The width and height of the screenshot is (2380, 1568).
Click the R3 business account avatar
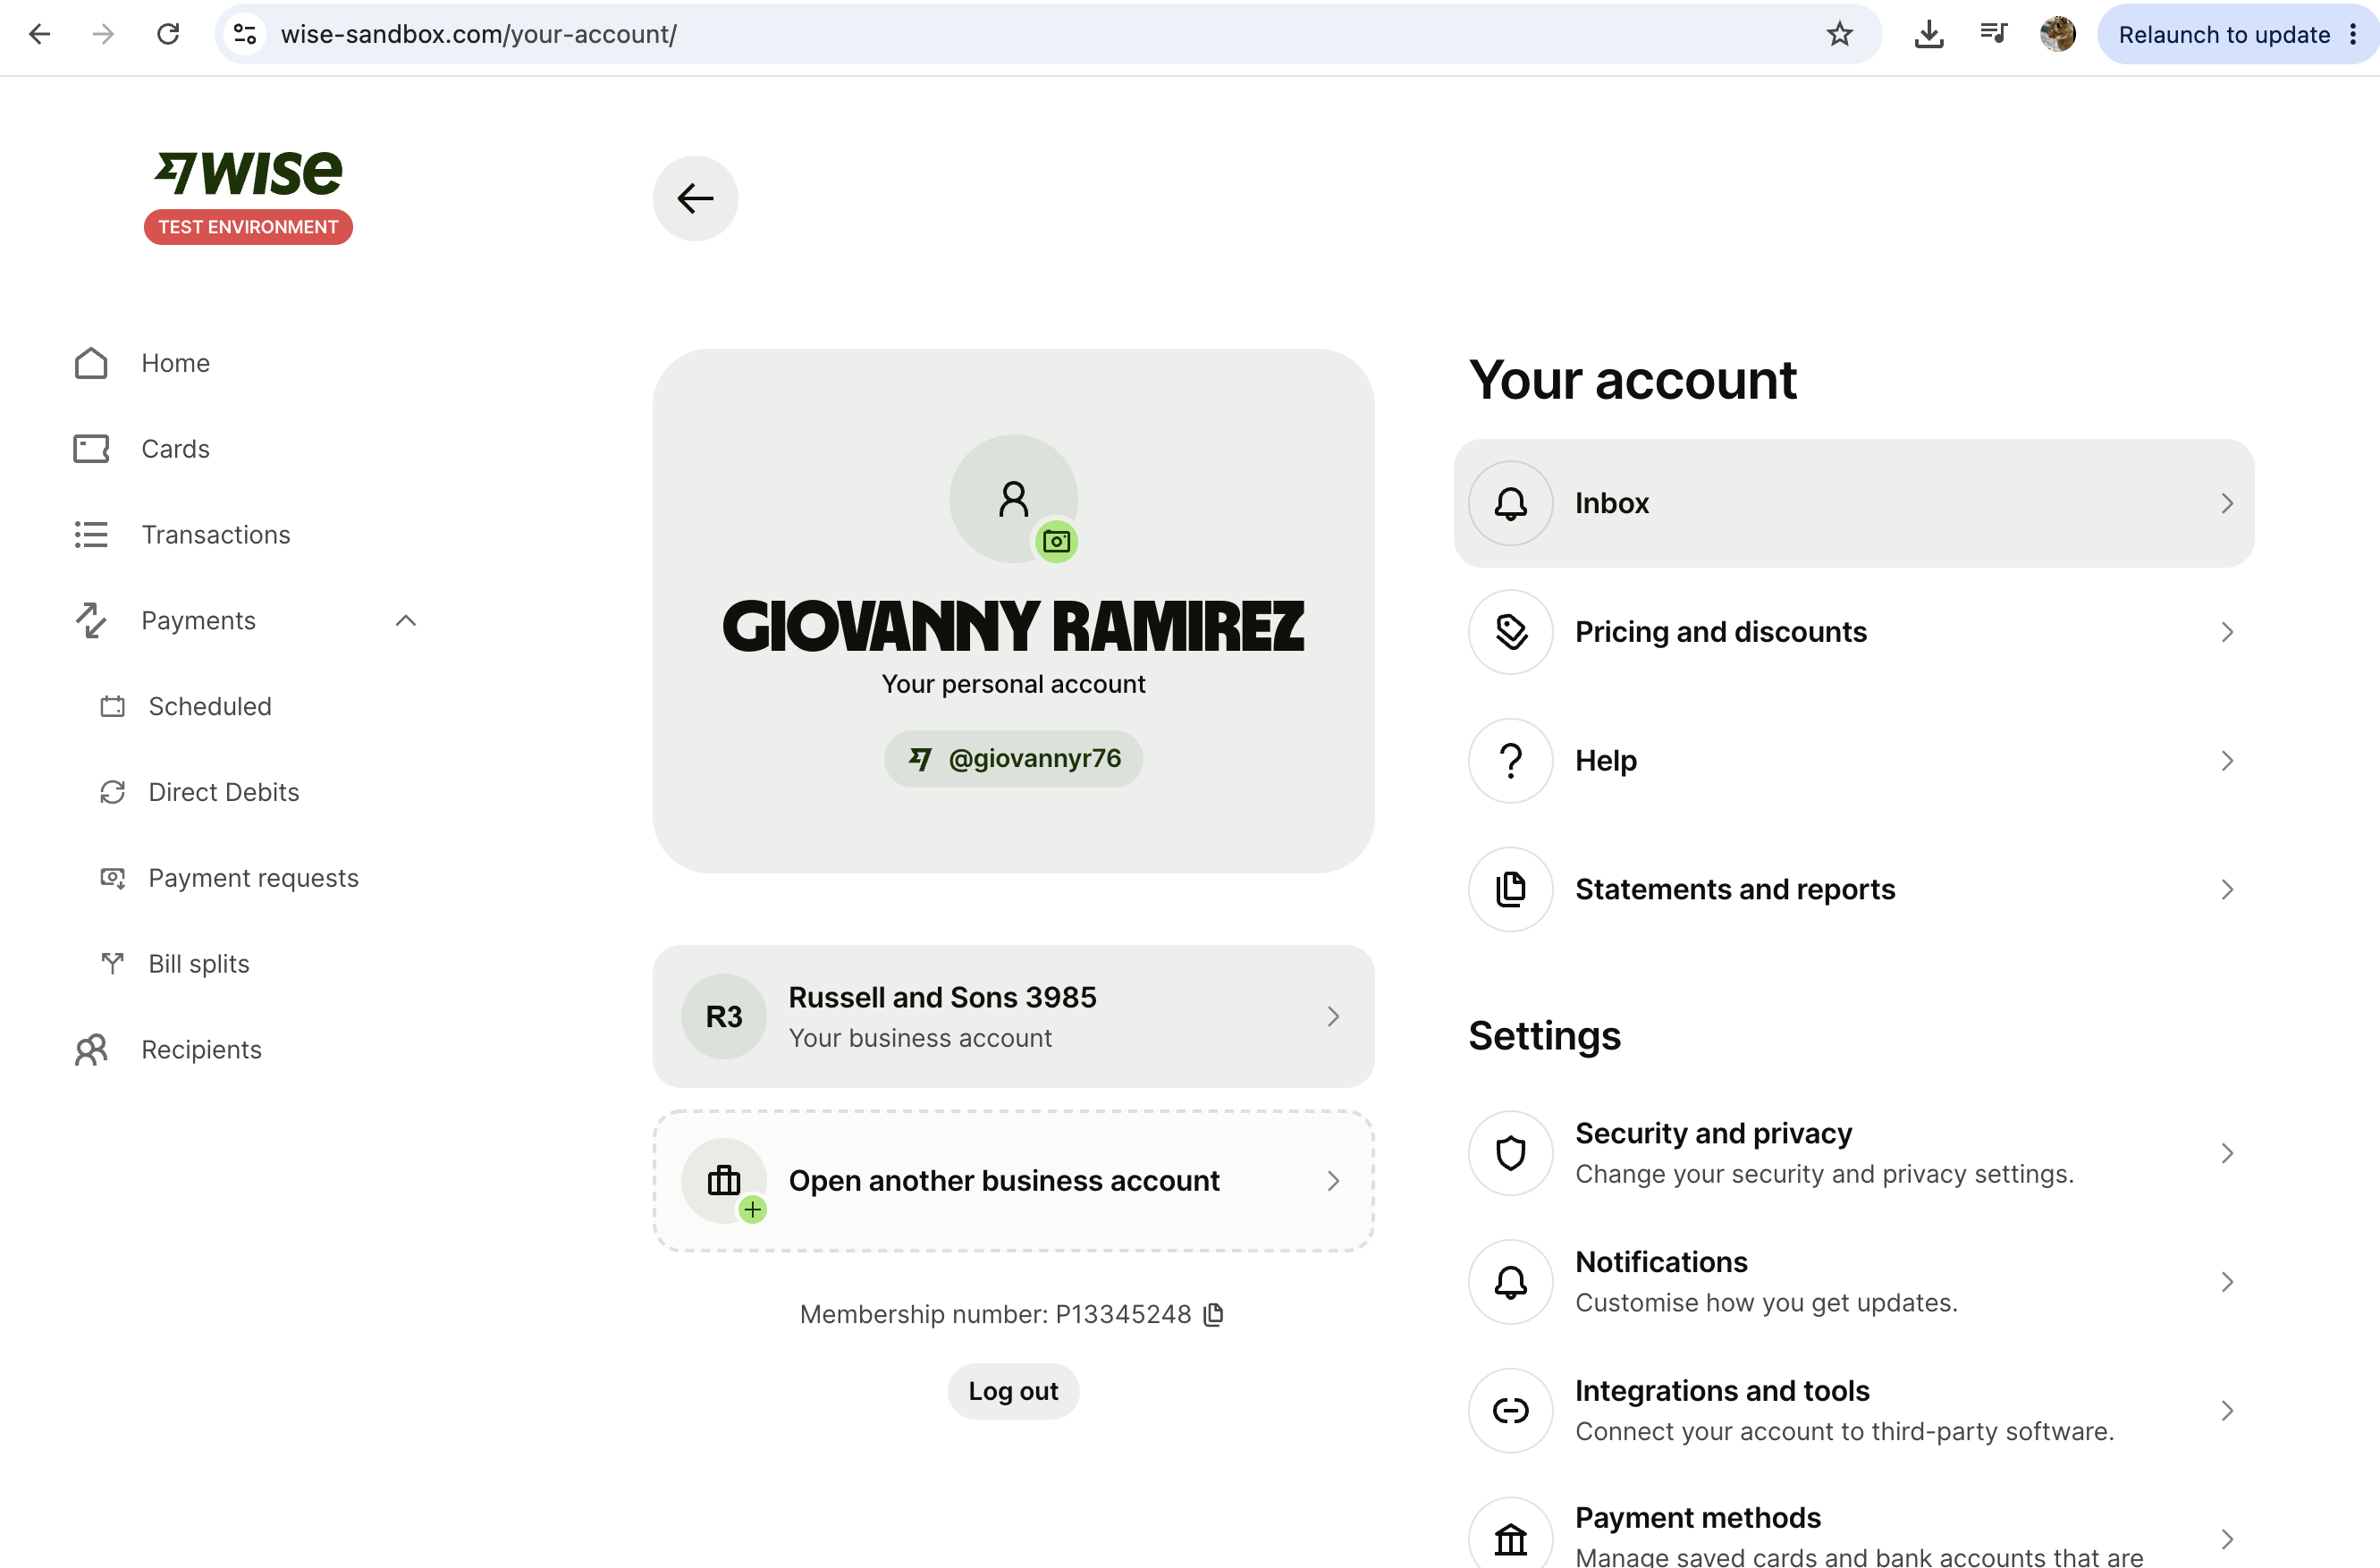click(724, 1017)
